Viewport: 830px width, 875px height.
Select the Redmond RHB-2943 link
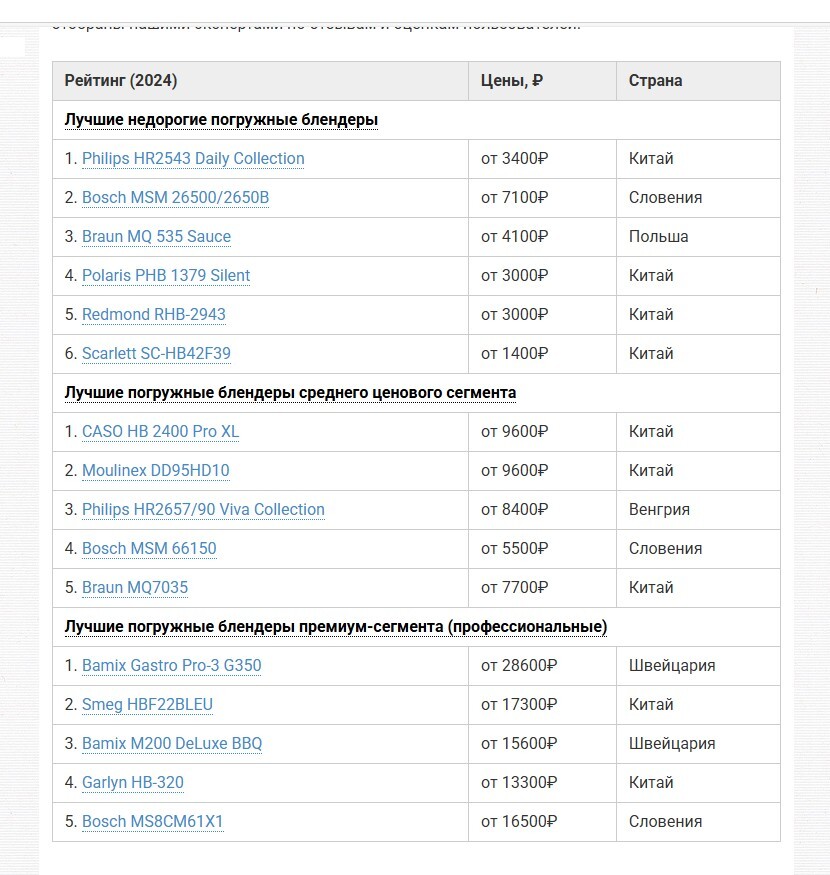pos(154,314)
